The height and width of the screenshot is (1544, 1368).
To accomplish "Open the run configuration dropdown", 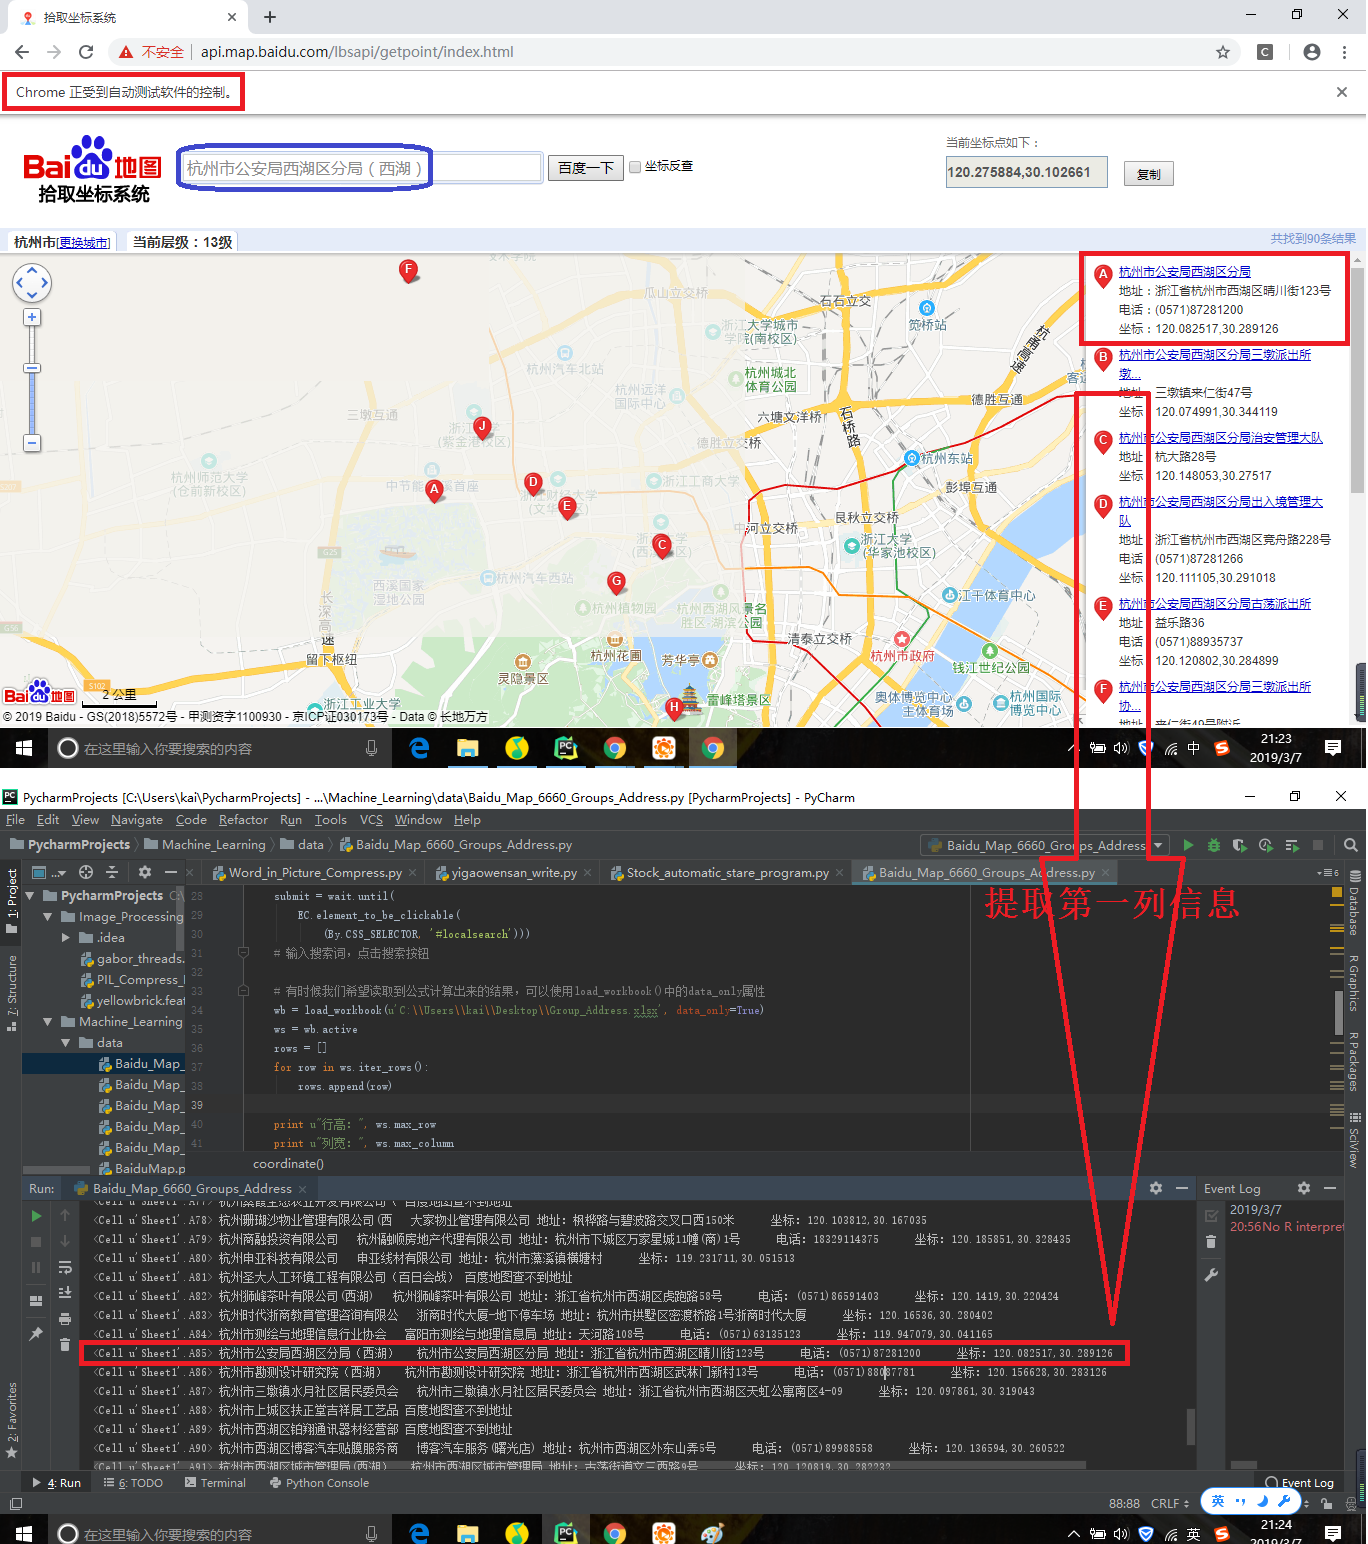I will coord(1044,845).
